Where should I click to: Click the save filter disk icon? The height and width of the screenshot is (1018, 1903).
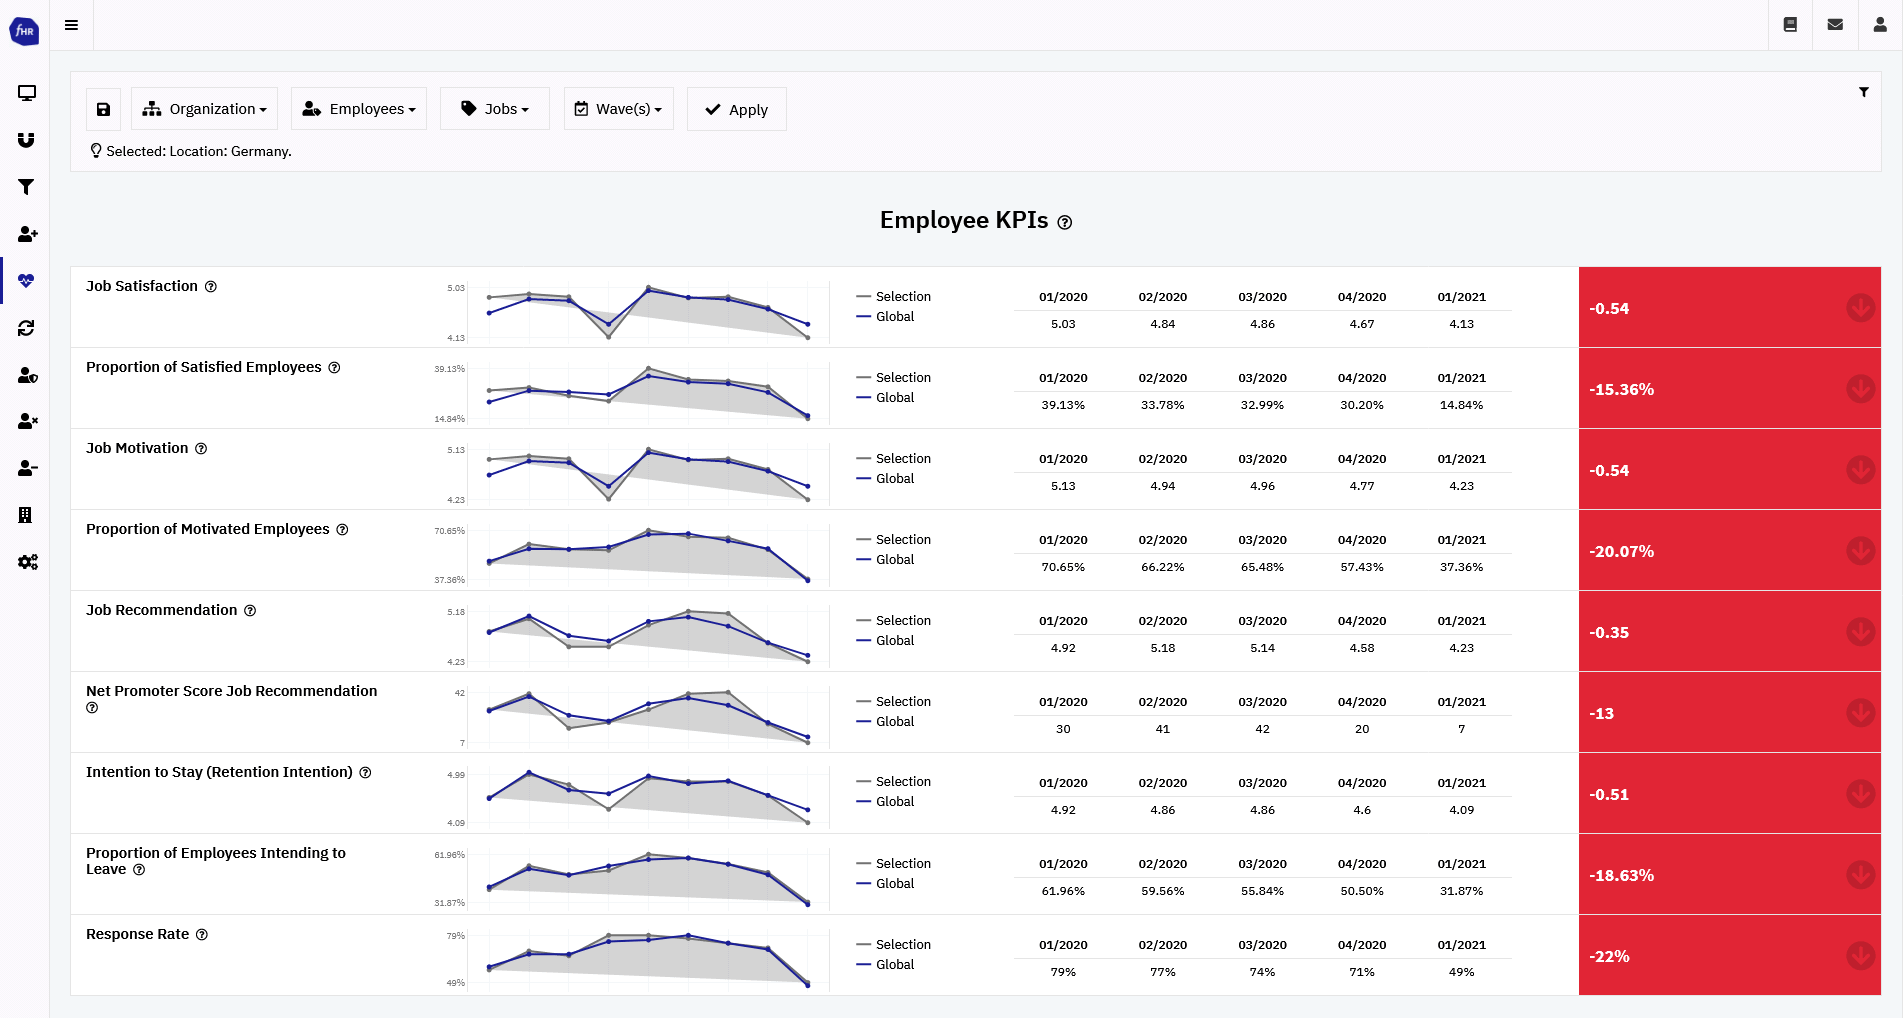point(103,108)
